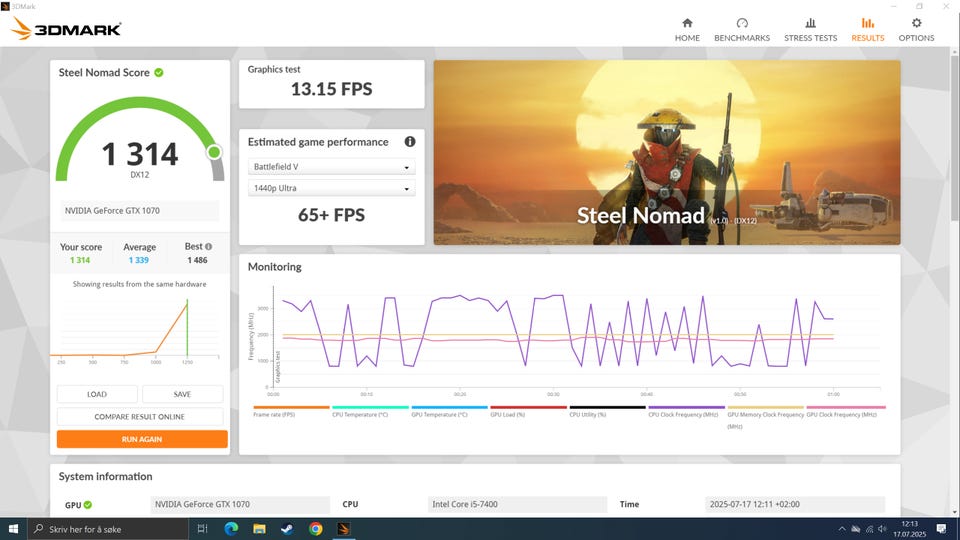Show hidden system tray icons

tap(842, 529)
